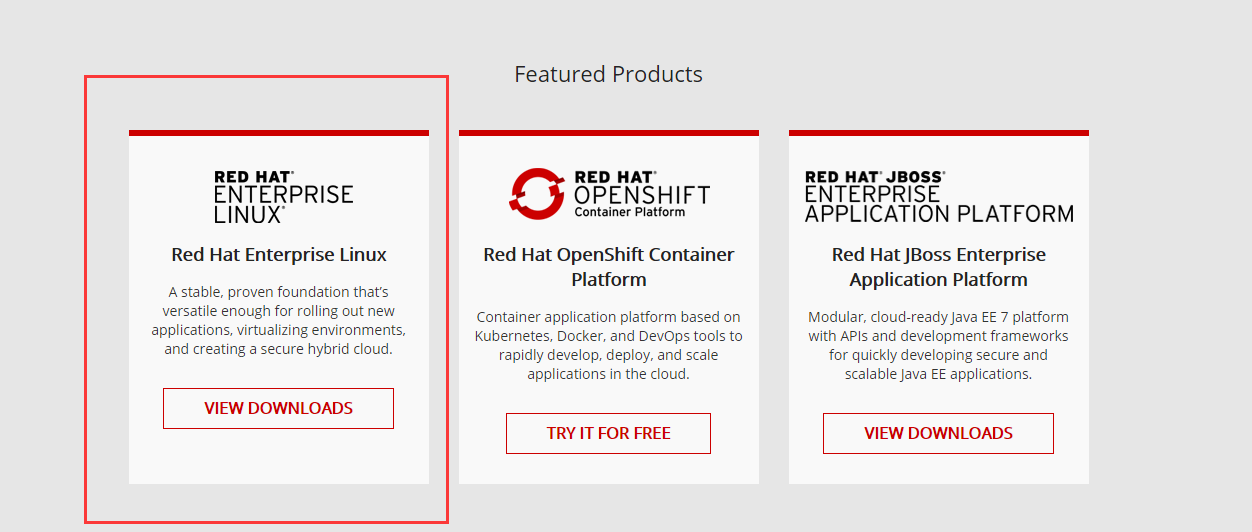Image resolution: width=1252 pixels, height=532 pixels.
Task: Click empty space below the Try It For Free button
Action: click(x=609, y=469)
